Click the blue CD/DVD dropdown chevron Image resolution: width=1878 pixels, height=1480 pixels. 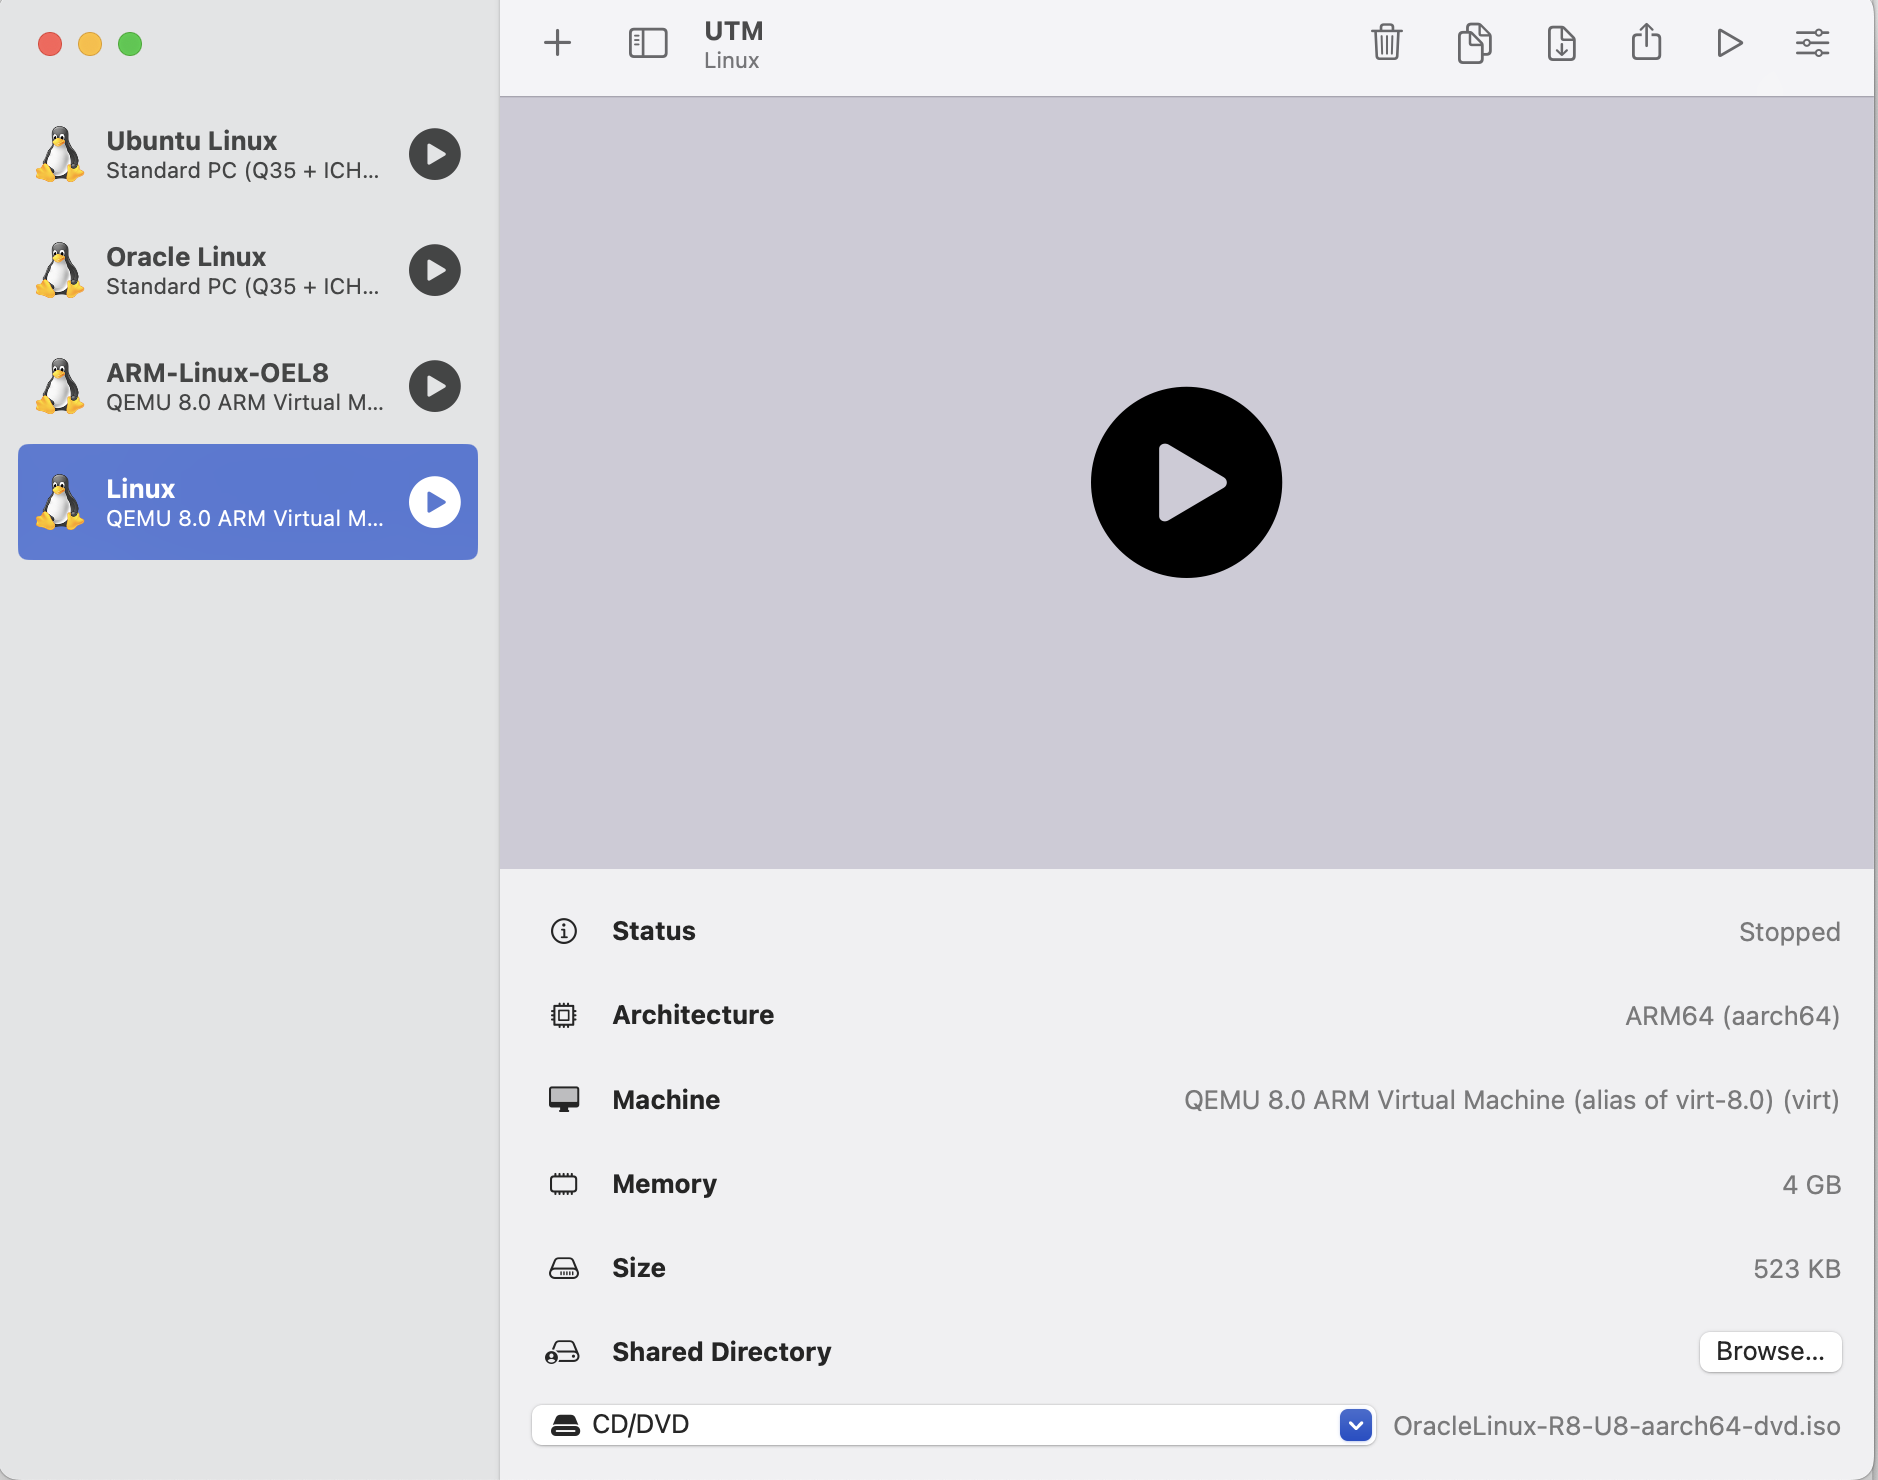click(x=1355, y=1424)
